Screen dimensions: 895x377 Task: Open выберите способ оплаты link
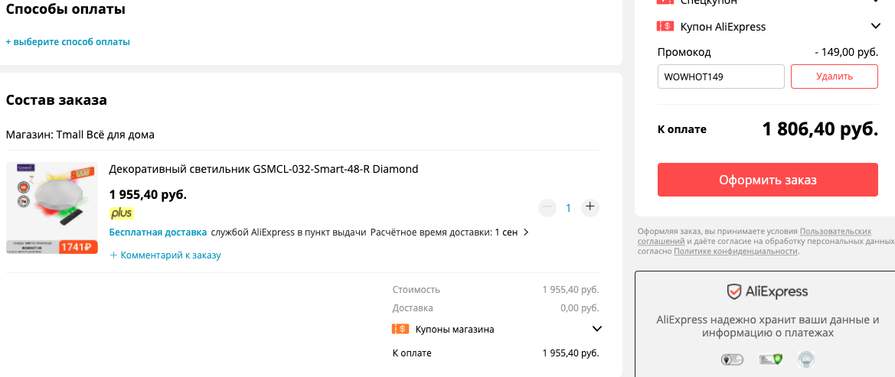pos(68,42)
